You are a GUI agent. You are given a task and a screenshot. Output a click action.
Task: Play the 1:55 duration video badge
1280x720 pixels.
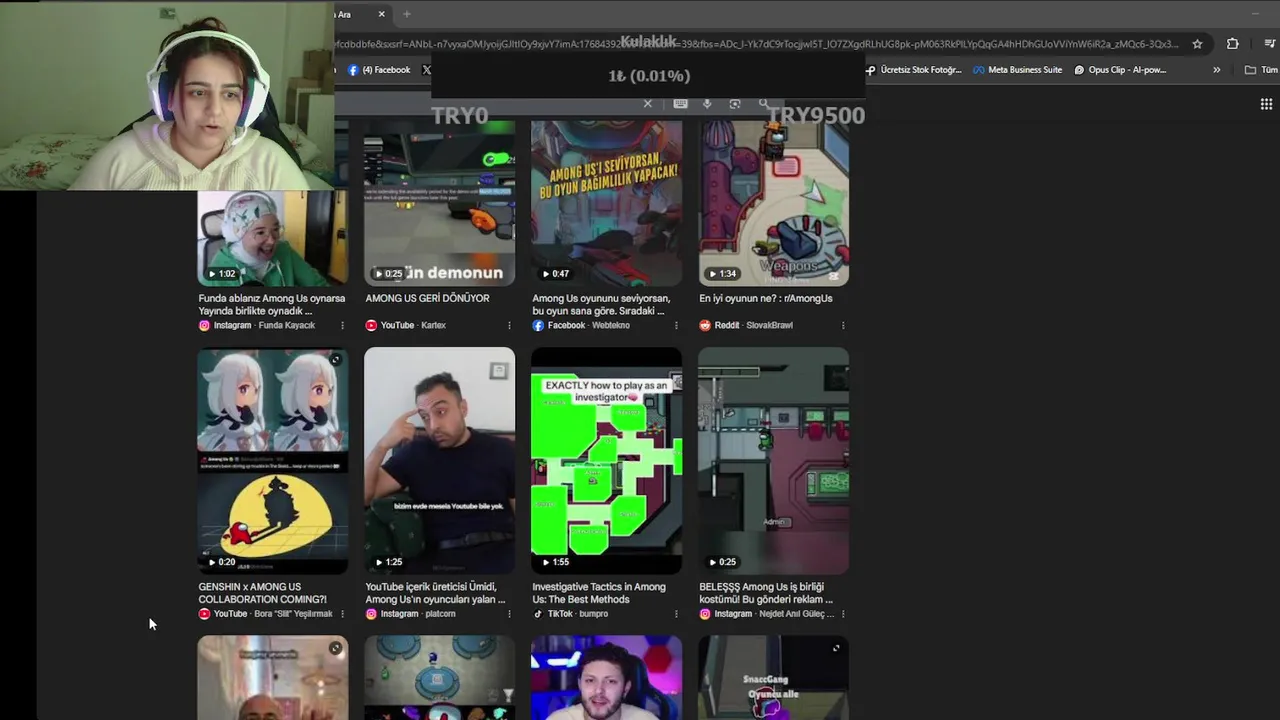point(555,562)
